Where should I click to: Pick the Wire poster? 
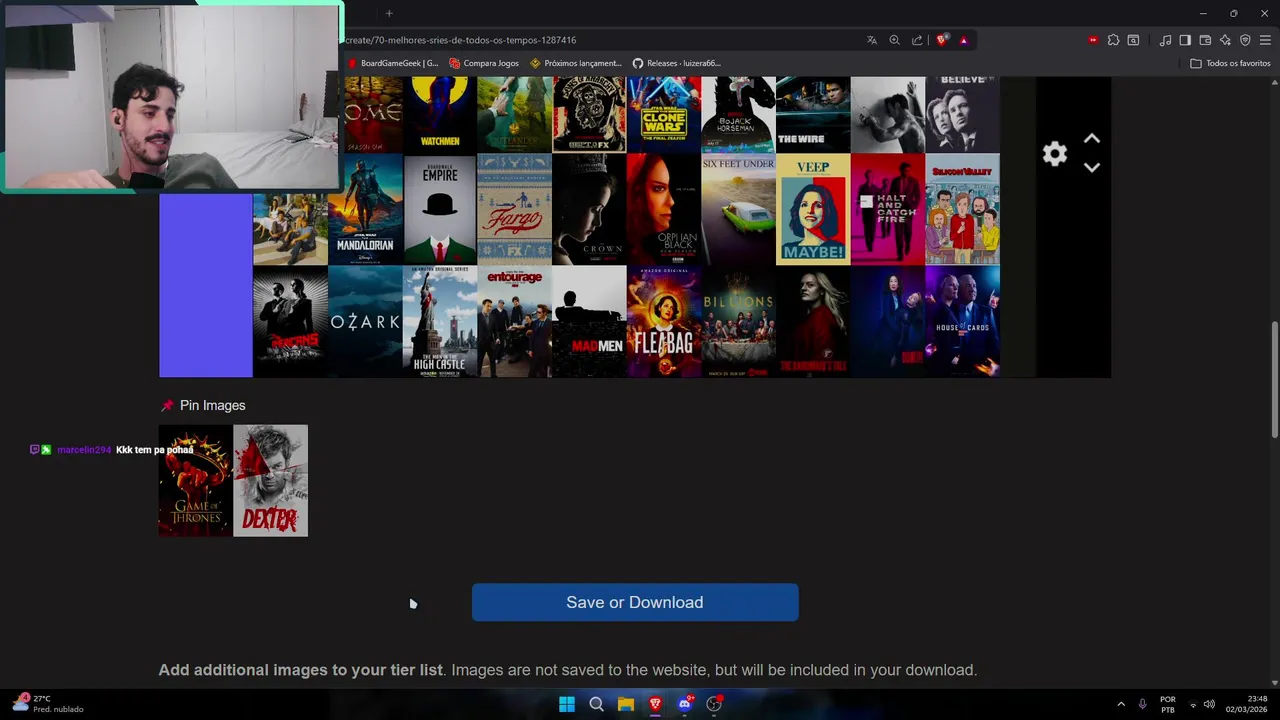[x=813, y=114]
